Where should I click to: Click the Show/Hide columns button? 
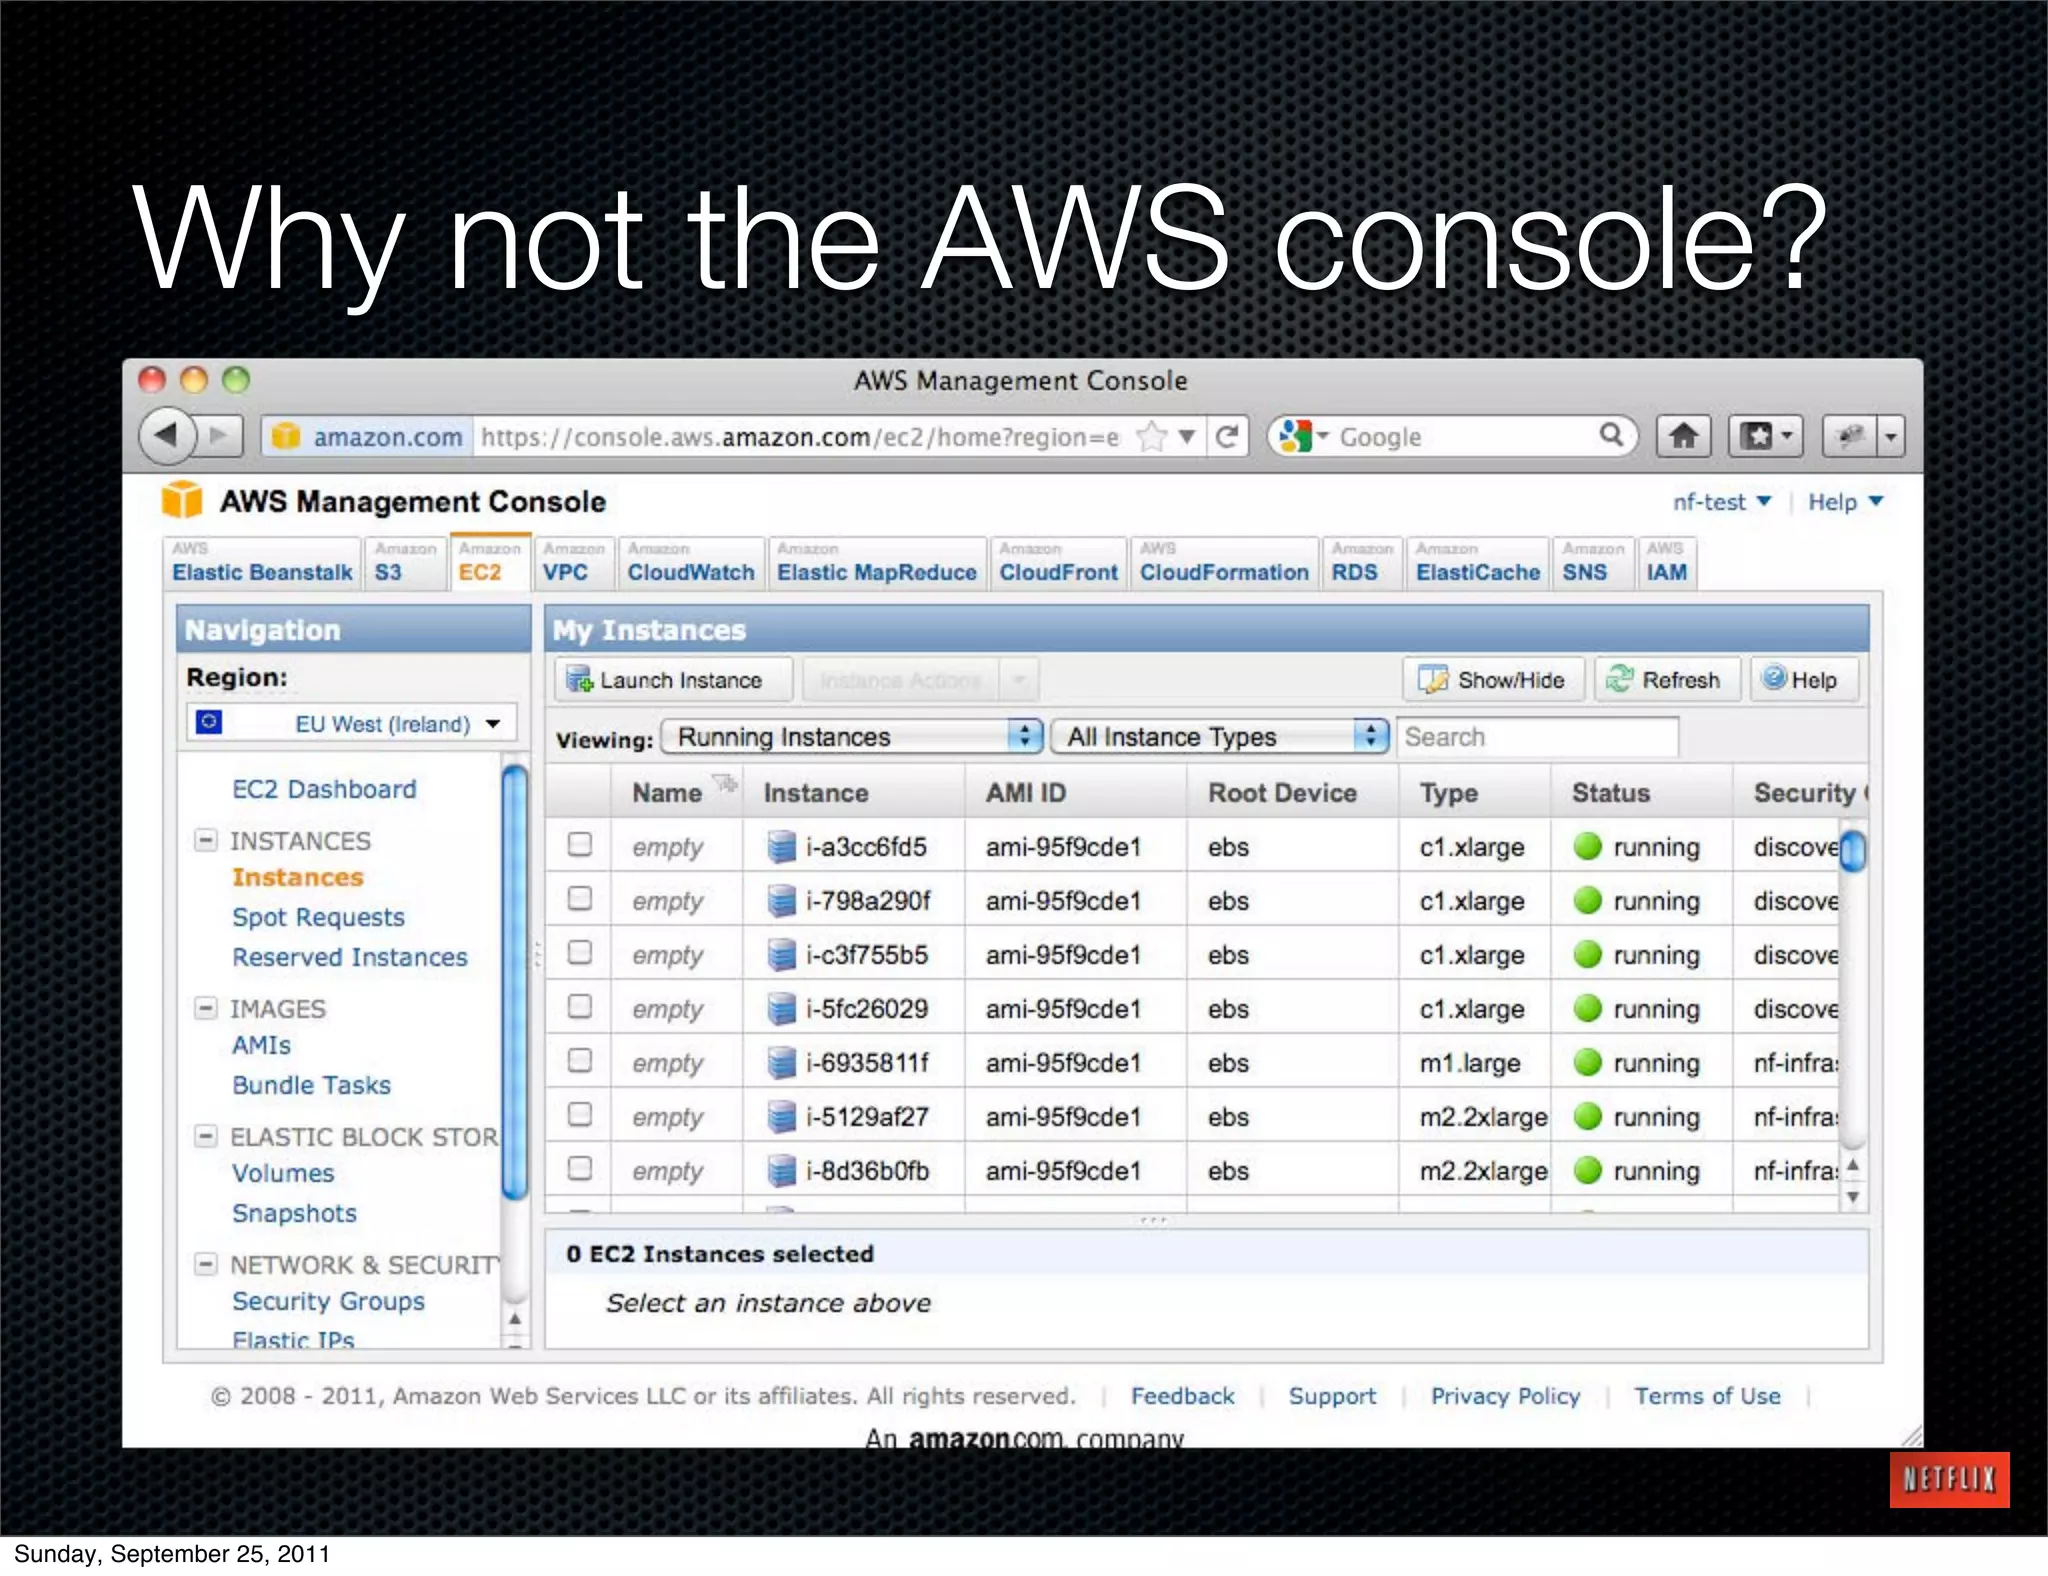[1493, 680]
